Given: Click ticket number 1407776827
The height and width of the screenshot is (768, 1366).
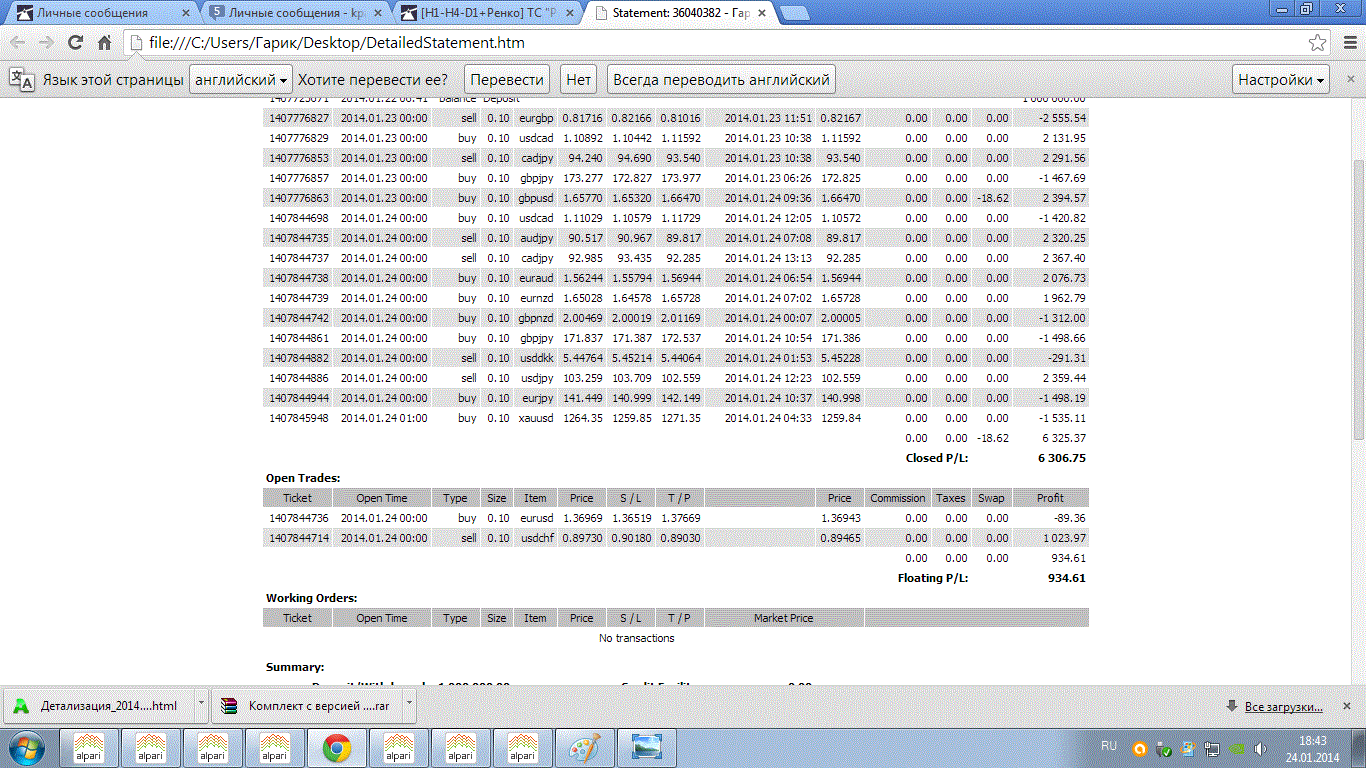Looking at the screenshot, I should [x=298, y=118].
